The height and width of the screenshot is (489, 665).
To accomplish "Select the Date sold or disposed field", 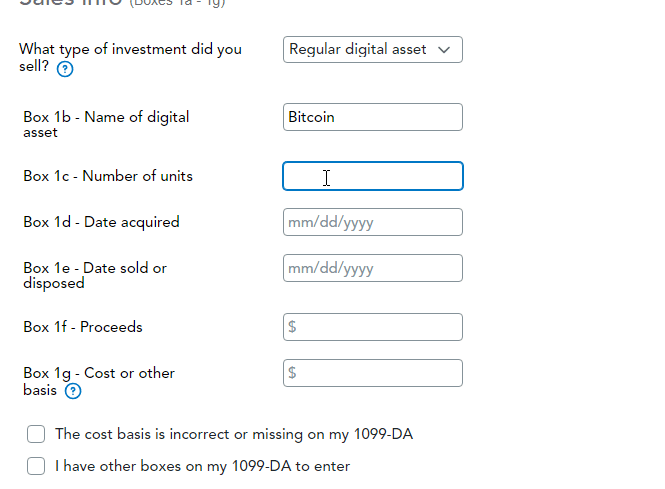I will click(x=372, y=268).
